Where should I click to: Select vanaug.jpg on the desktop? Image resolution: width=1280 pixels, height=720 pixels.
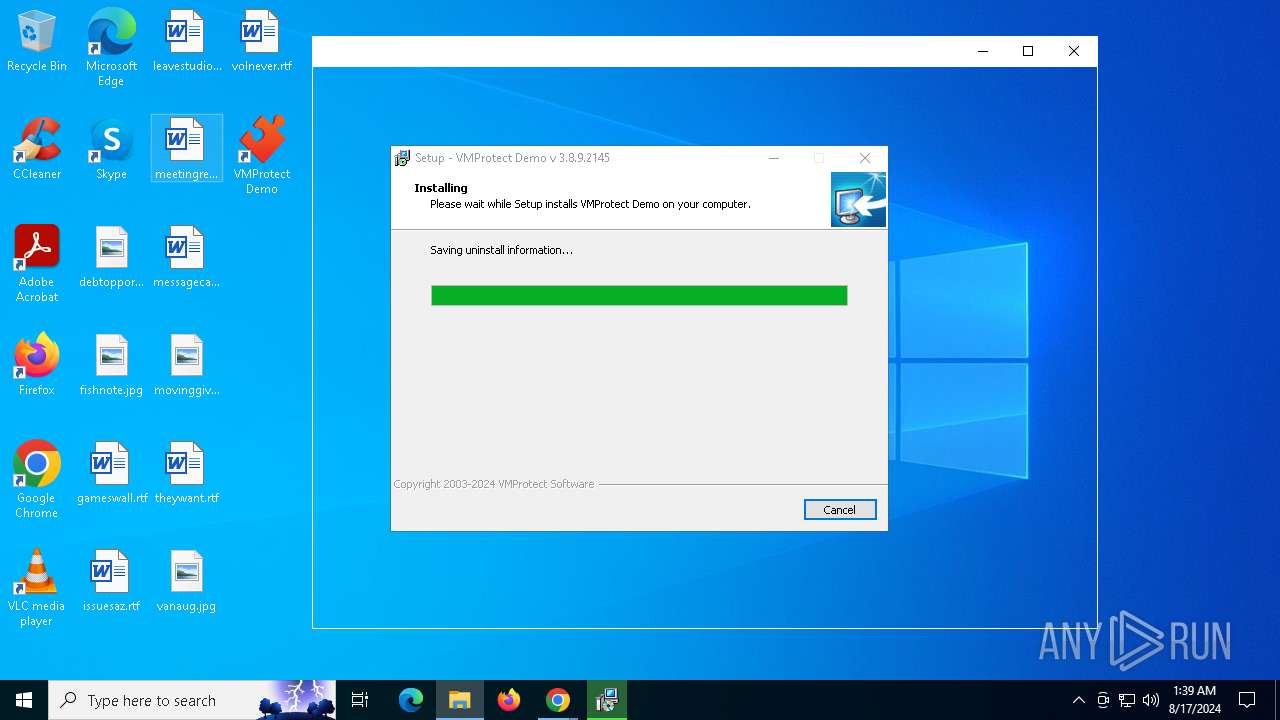point(186,581)
